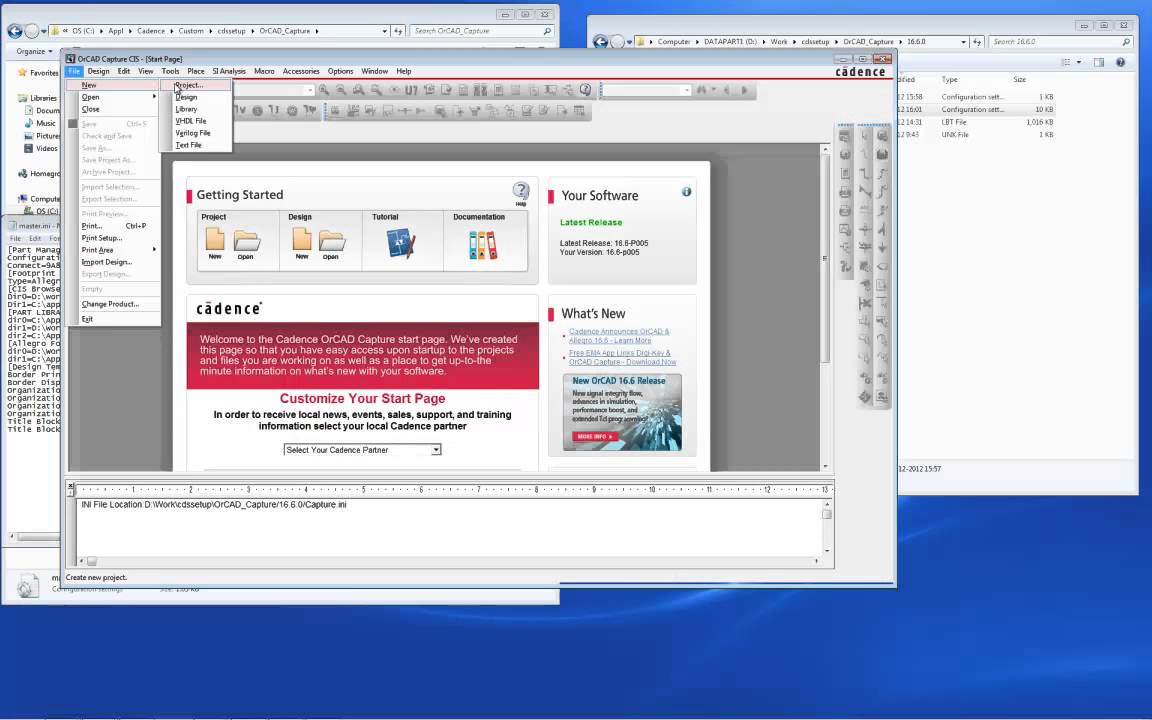Image resolution: width=1152 pixels, height=720 pixels.
Task: Click the preview pane icon in 16.6.0 window
Action: pyautogui.click(x=1099, y=62)
